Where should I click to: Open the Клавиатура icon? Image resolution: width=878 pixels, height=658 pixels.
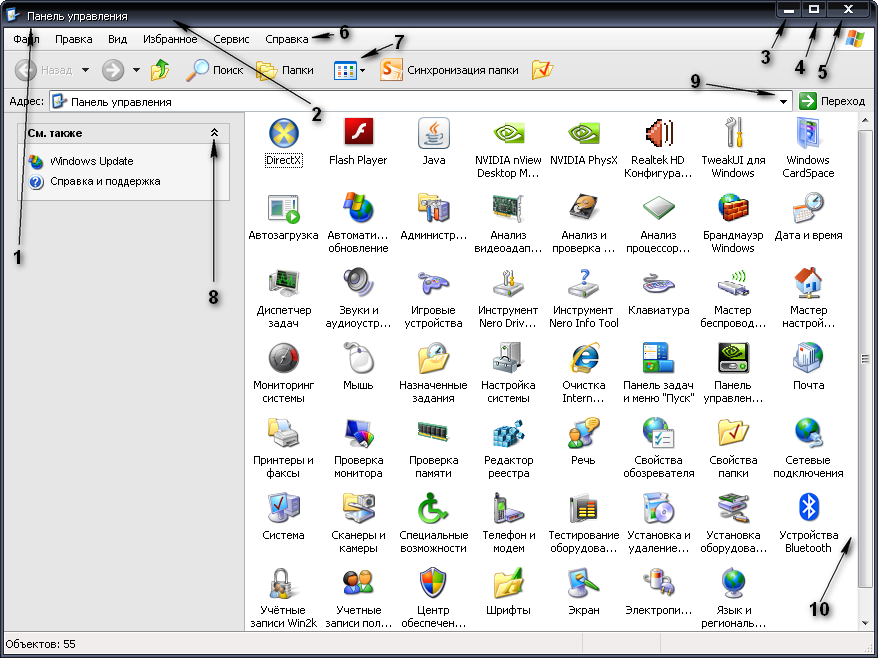coord(658,283)
